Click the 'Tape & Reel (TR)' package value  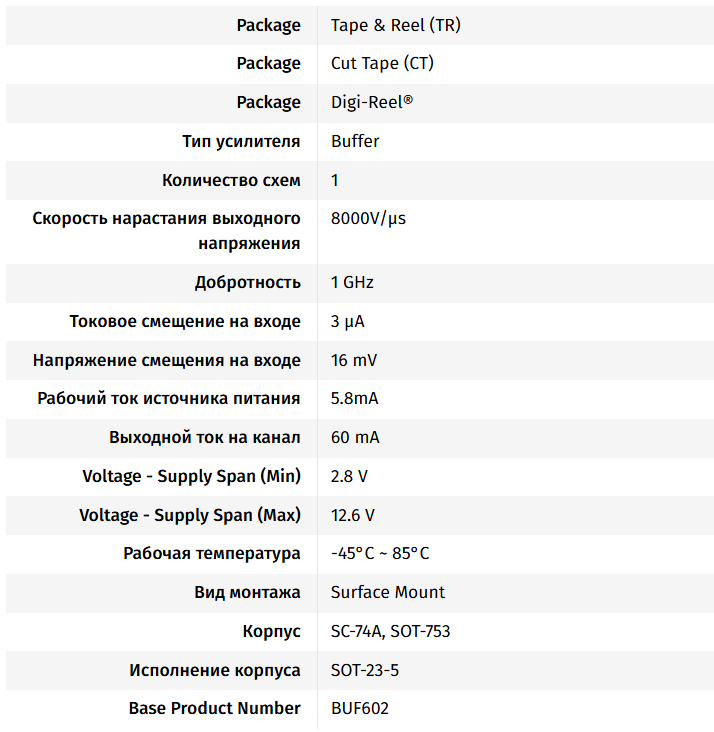pyautogui.click(x=395, y=25)
